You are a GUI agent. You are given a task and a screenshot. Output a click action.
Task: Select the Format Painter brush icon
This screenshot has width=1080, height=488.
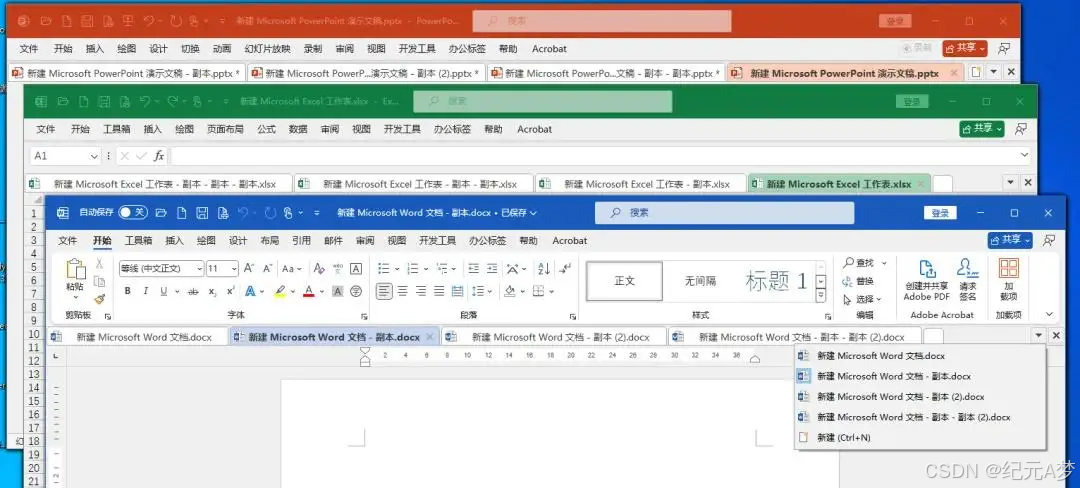[x=99, y=299]
